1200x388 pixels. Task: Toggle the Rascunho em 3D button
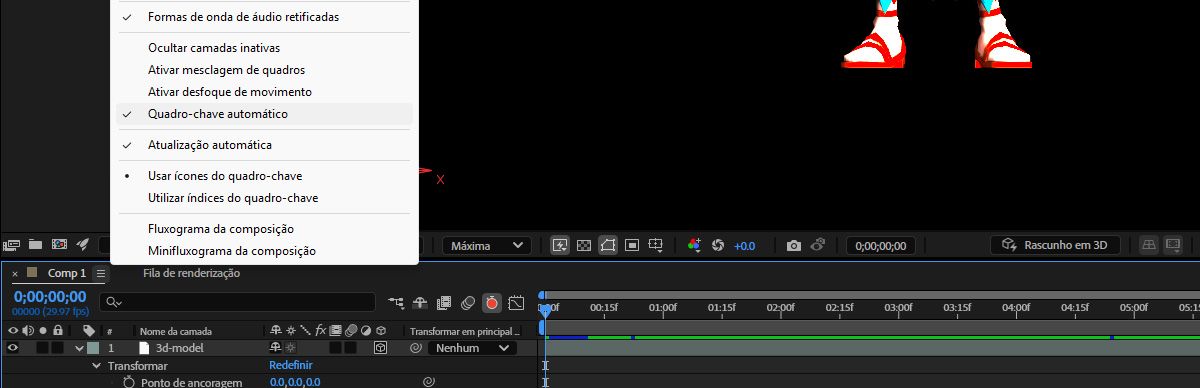1055,245
